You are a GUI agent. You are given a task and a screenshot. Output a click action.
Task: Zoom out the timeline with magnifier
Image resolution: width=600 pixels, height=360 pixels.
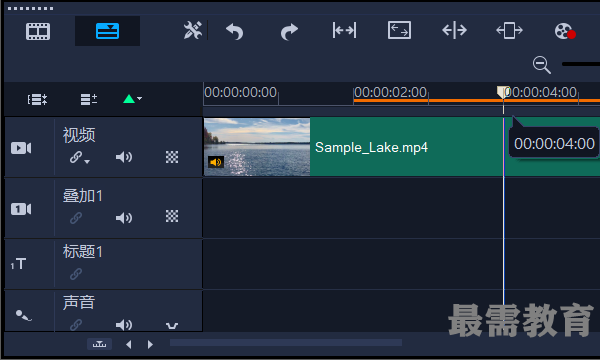pyautogui.click(x=541, y=65)
